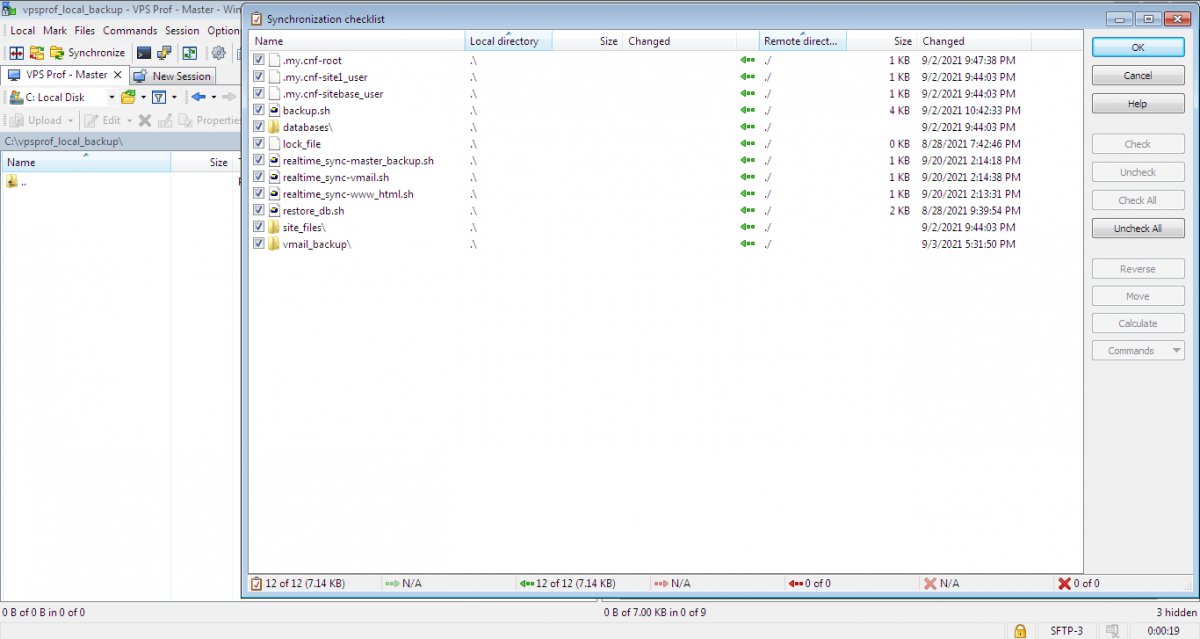
Task: Uncheck the backup.sh entry
Action: (257, 110)
